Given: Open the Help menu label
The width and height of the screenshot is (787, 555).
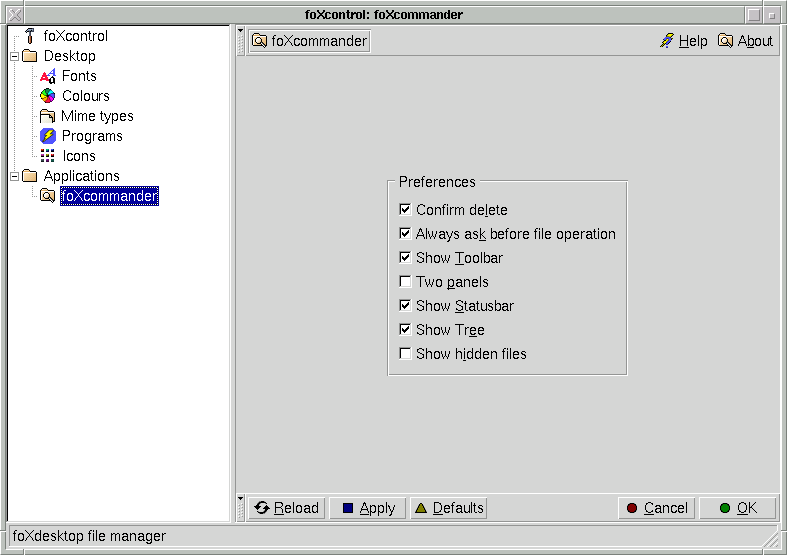Looking at the screenshot, I should pos(693,41).
